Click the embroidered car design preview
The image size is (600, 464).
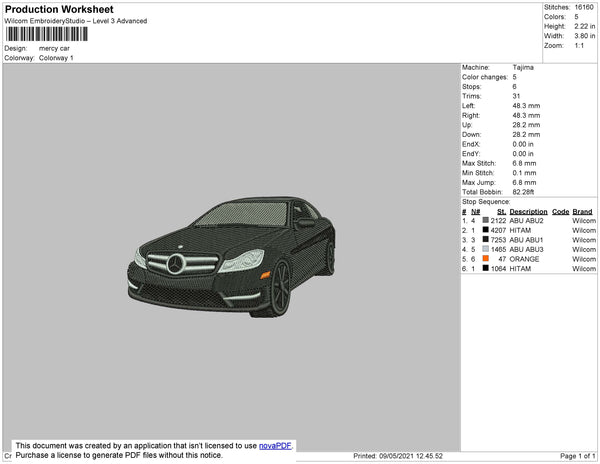[x=232, y=257]
